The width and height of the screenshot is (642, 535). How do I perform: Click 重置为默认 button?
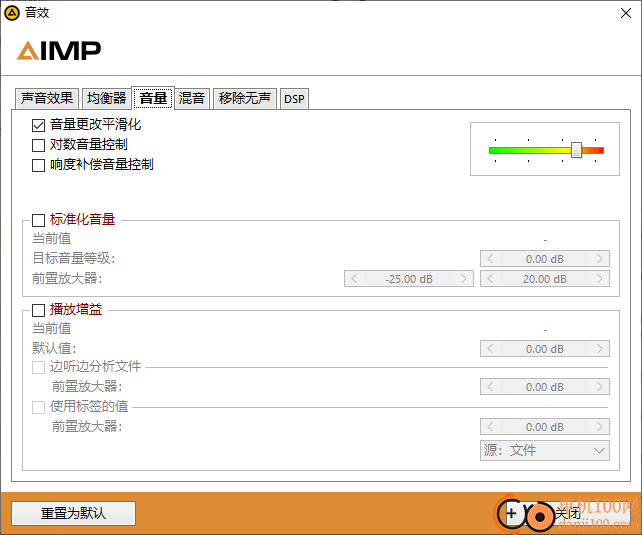(73, 513)
